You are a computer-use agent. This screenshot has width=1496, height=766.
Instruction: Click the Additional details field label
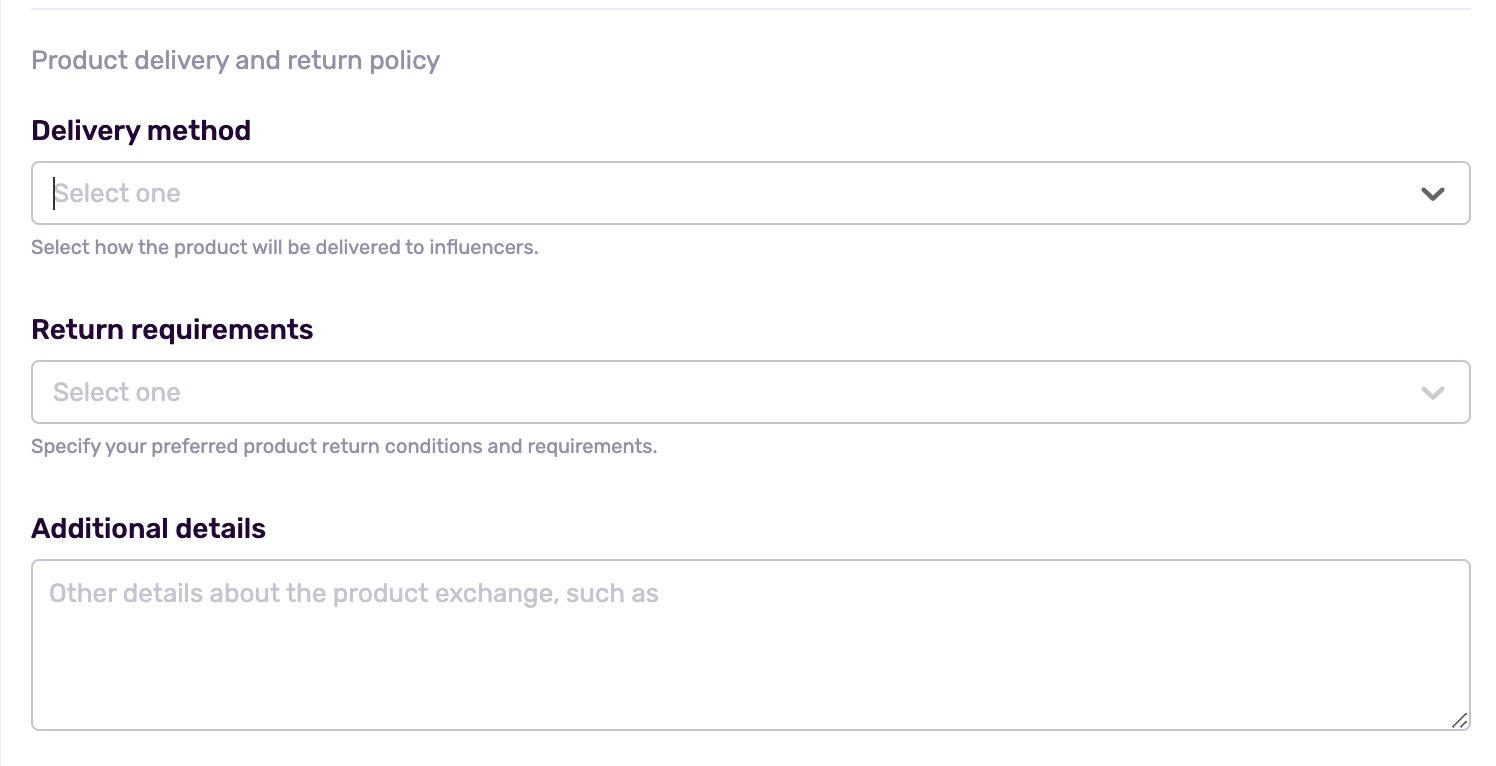pyautogui.click(x=148, y=528)
